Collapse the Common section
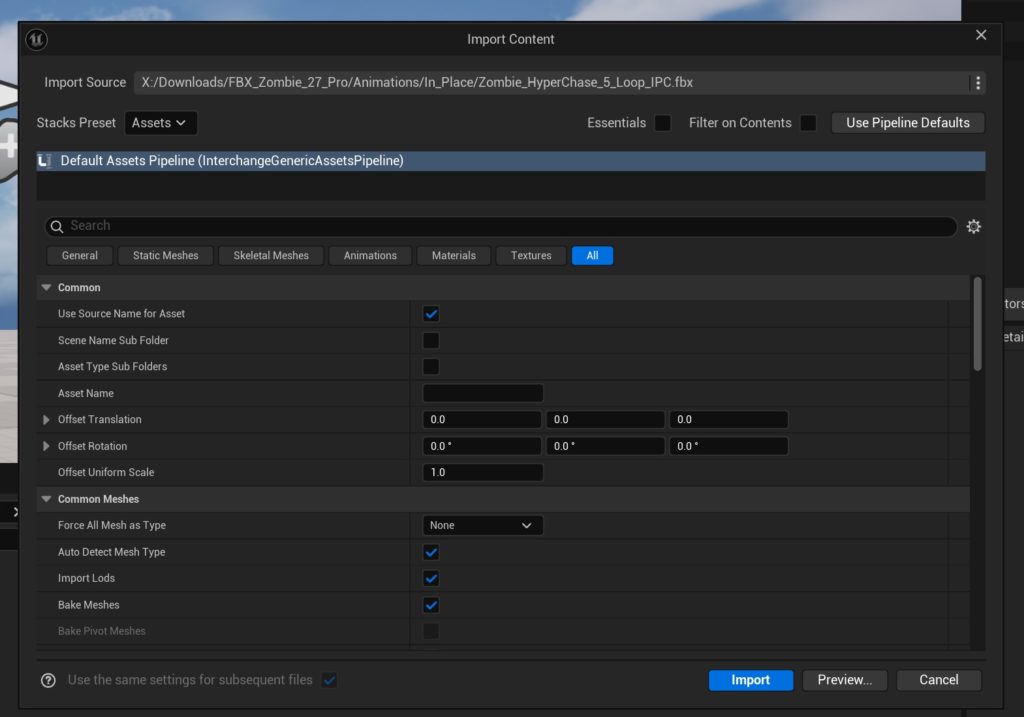Image resolution: width=1024 pixels, height=717 pixels. [x=46, y=287]
